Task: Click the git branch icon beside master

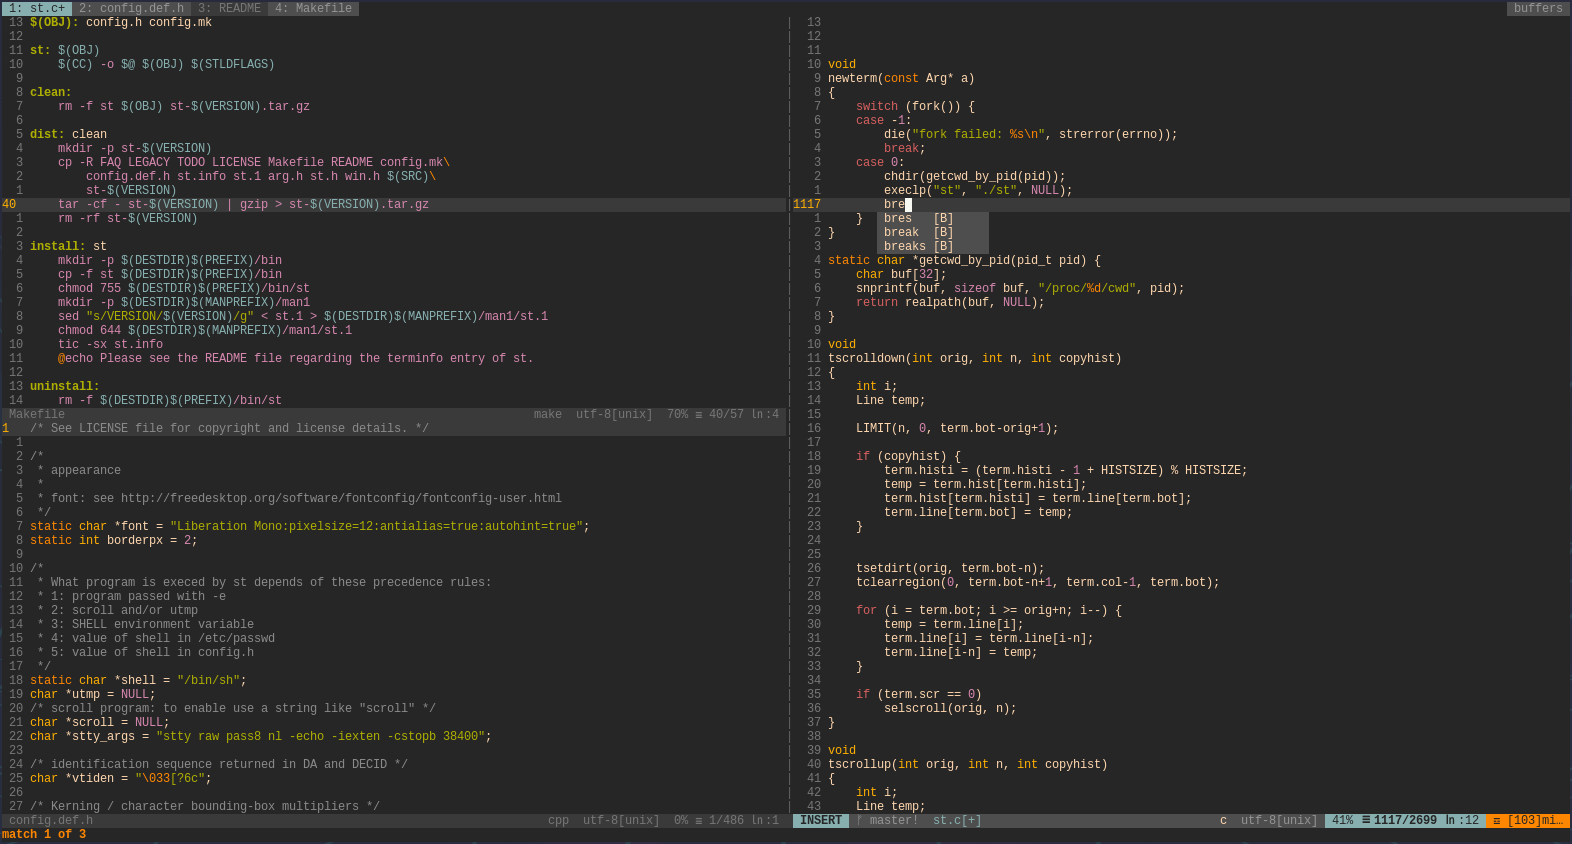Action: pos(859,820)
